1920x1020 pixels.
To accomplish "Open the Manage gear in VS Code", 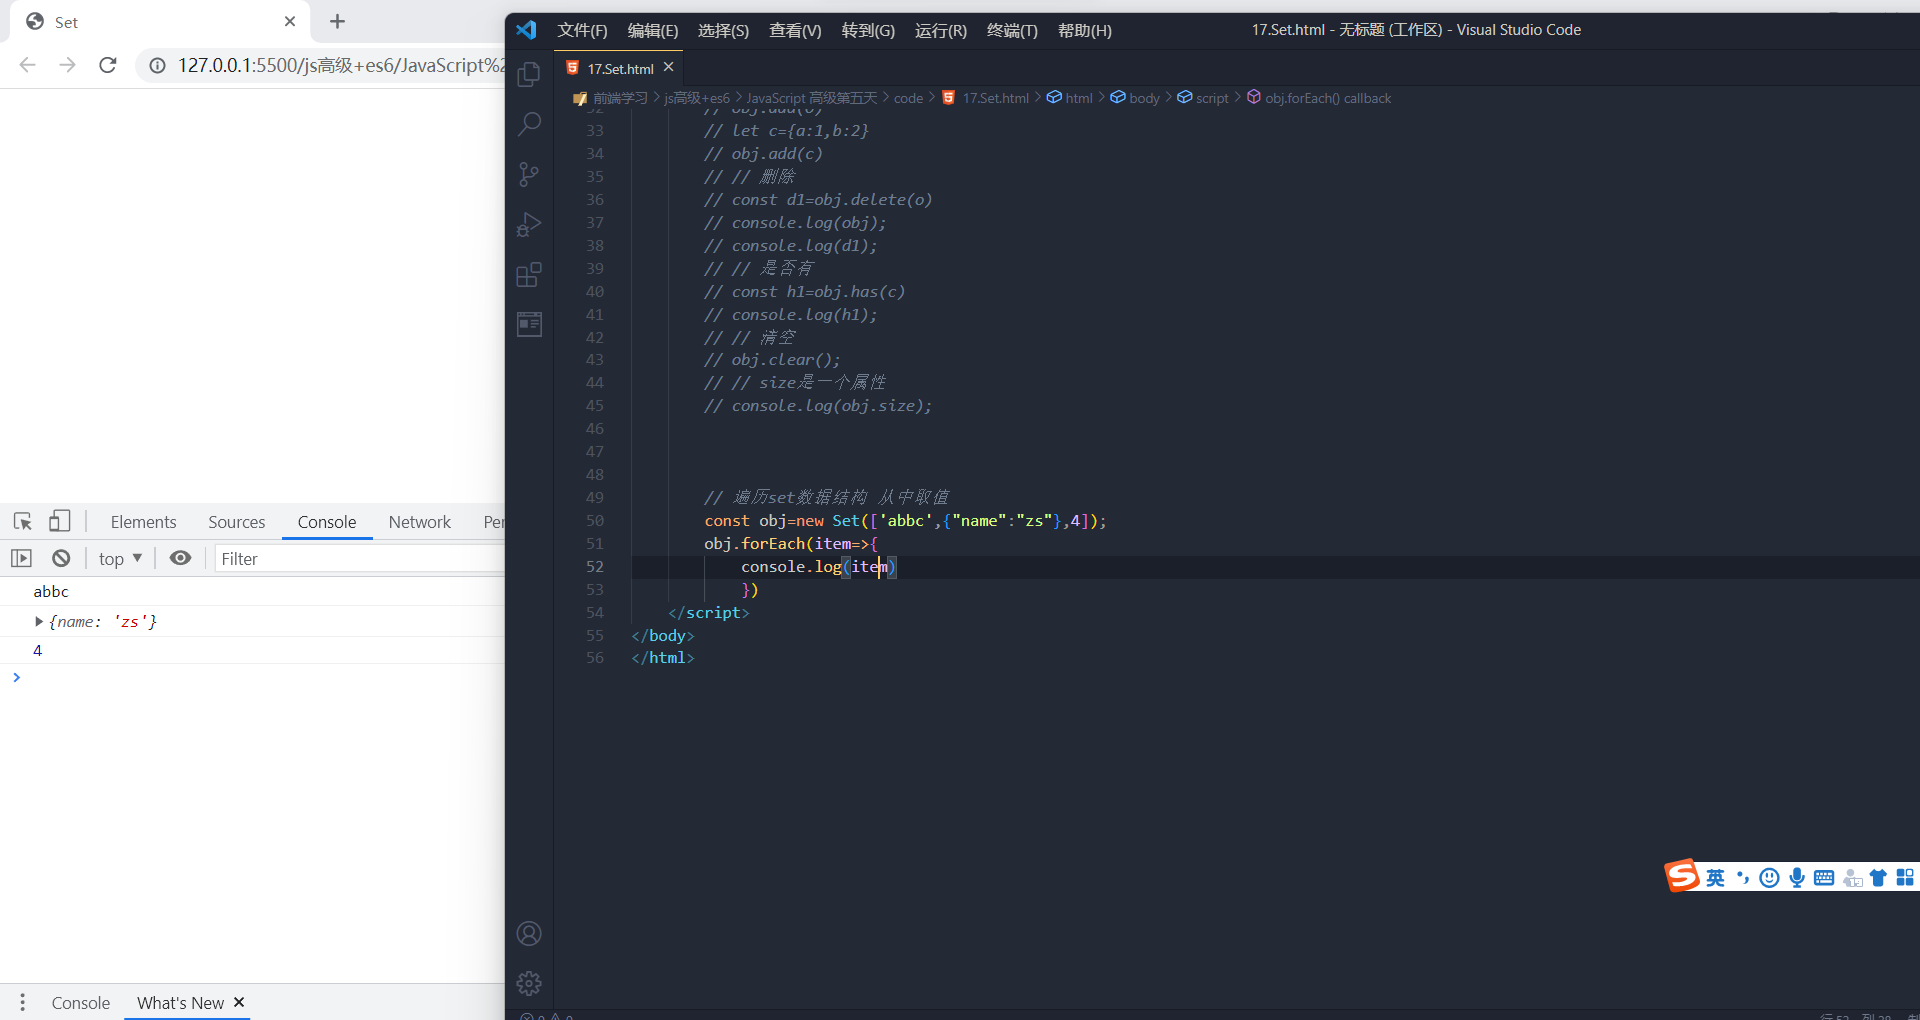I will pyautogui.click(x=529, y=983).
